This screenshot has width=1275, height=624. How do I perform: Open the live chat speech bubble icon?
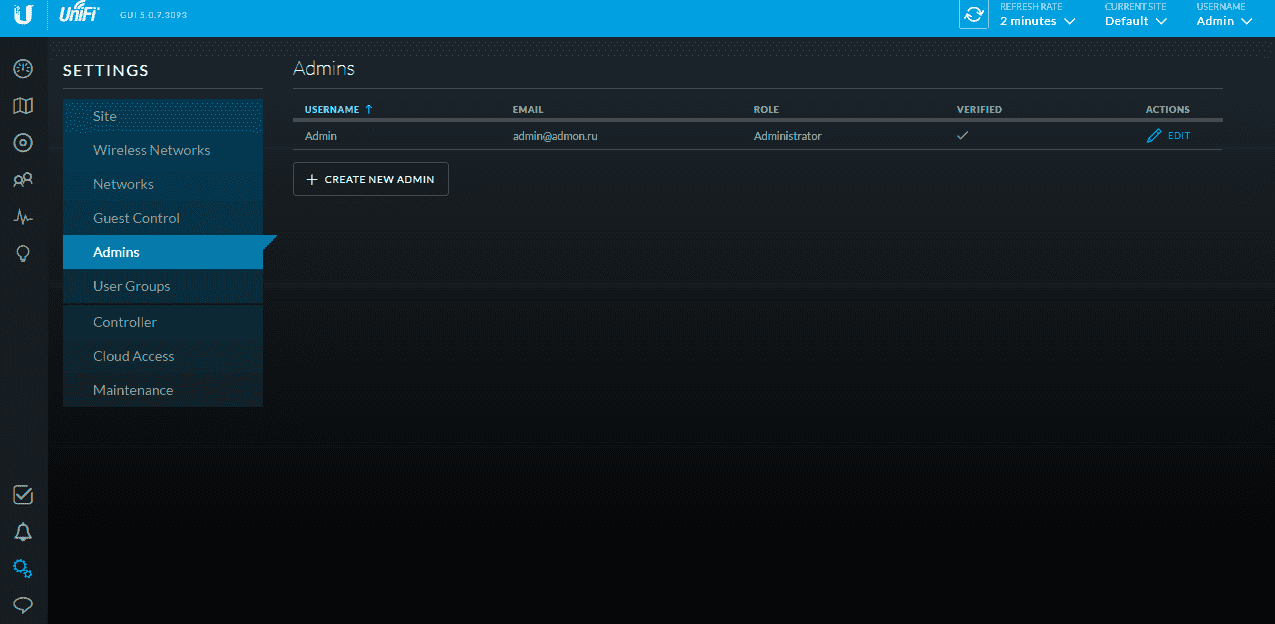[x=23, y=605]
